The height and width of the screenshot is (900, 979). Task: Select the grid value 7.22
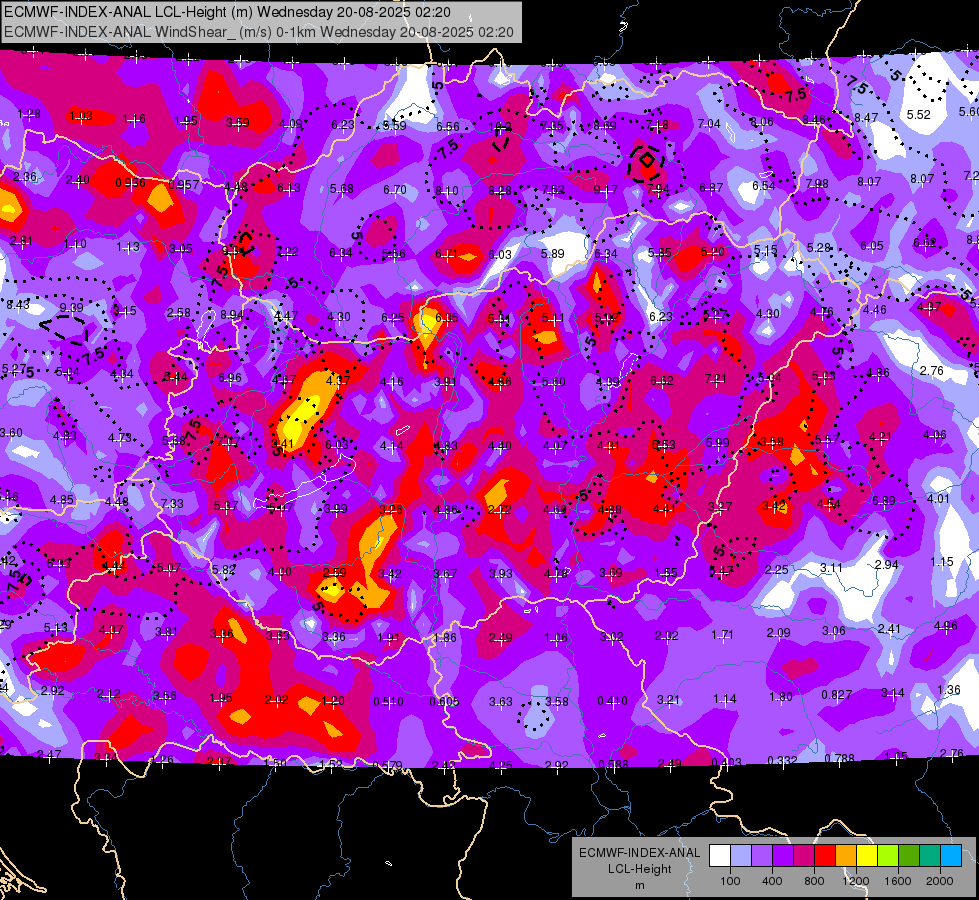coord(287,252)
